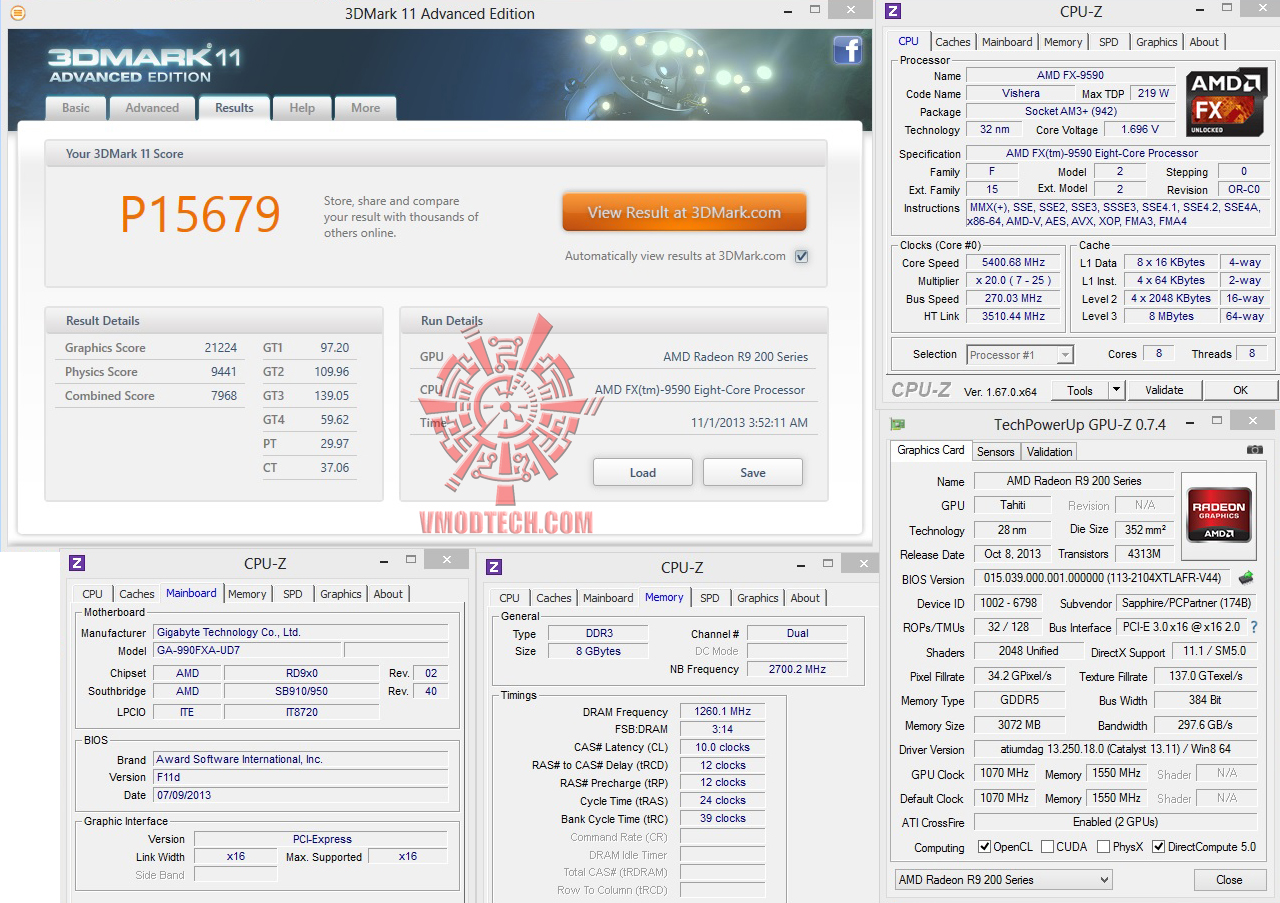Click the P15679 score value

[x=200, y=214]
